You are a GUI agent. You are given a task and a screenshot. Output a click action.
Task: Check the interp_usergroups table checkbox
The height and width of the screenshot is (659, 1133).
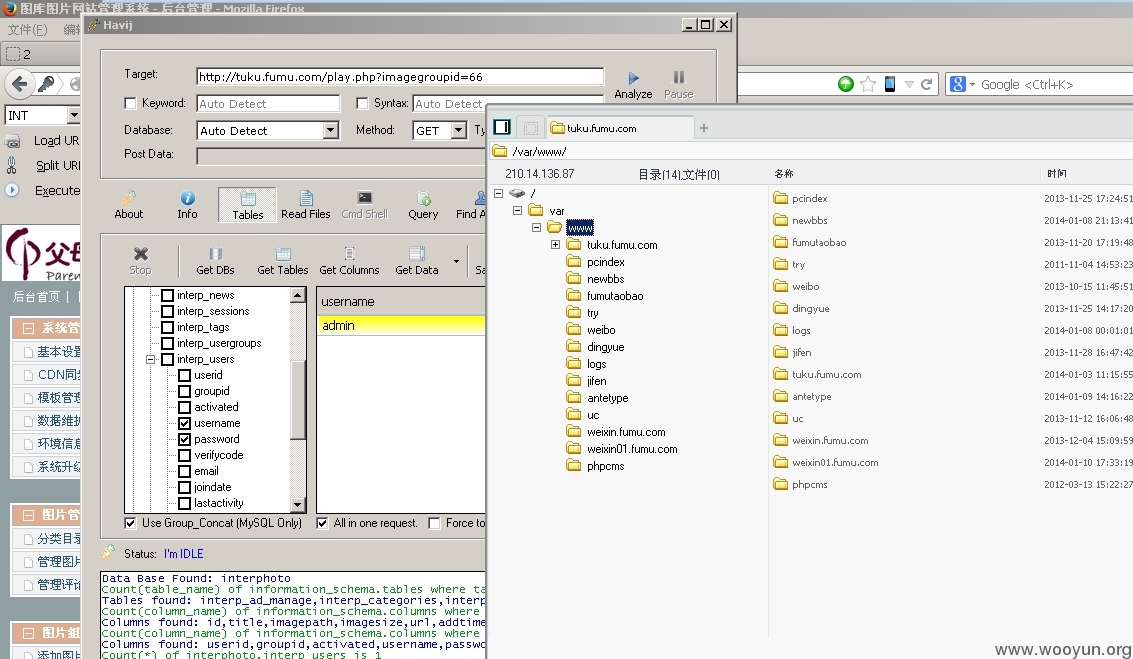168,343
